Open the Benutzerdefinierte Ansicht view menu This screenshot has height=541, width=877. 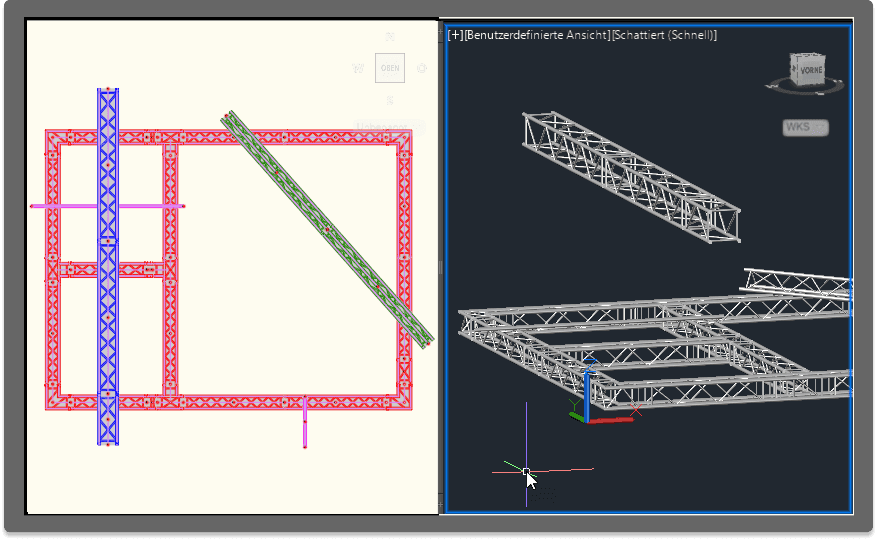tap(537, 35)
